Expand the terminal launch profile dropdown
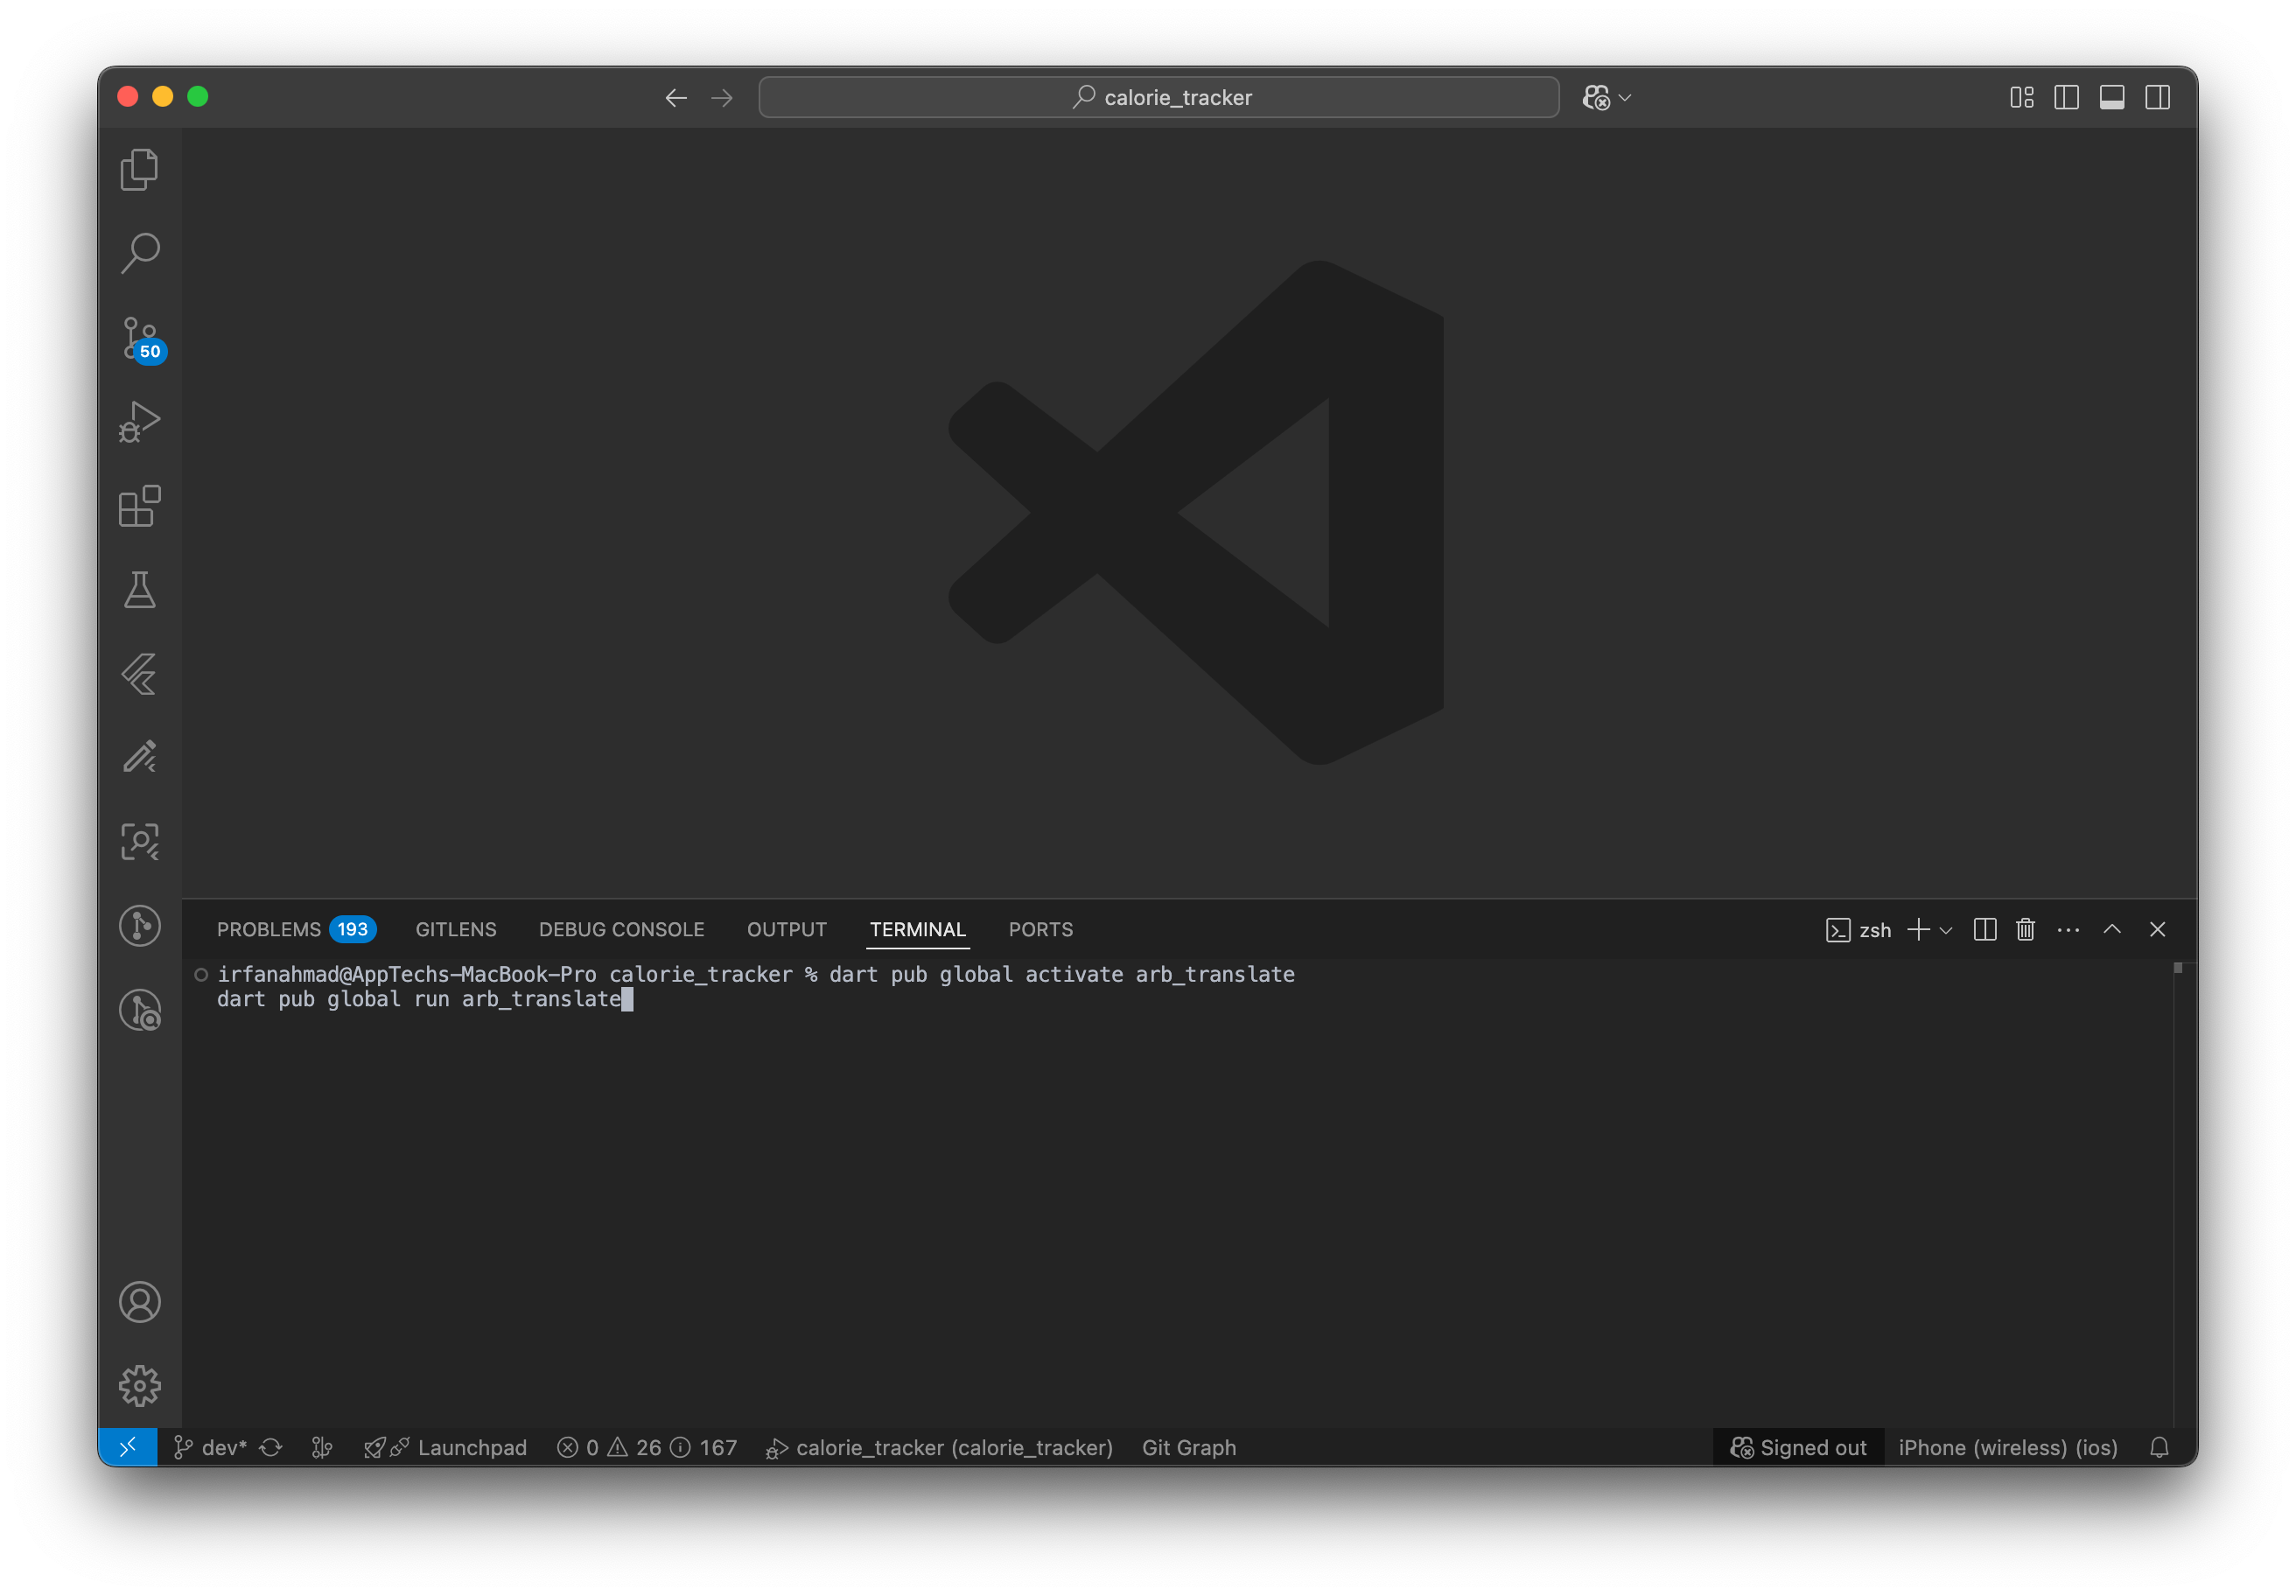2296x1596 pixels. pyautogui.click(x=1946, y=931)
